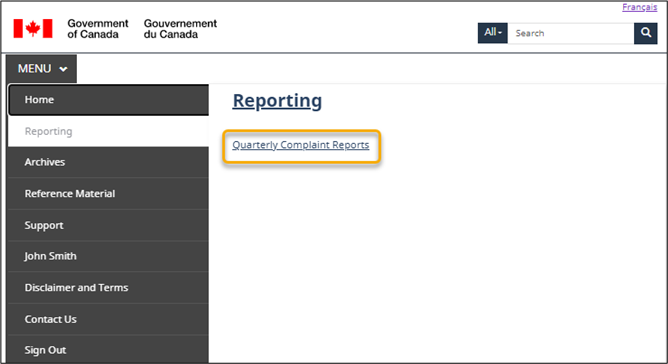Open Disclaimer and Terms menu item
The width and height of the screenshot is (668, 364).
click(x=109, y=288)
